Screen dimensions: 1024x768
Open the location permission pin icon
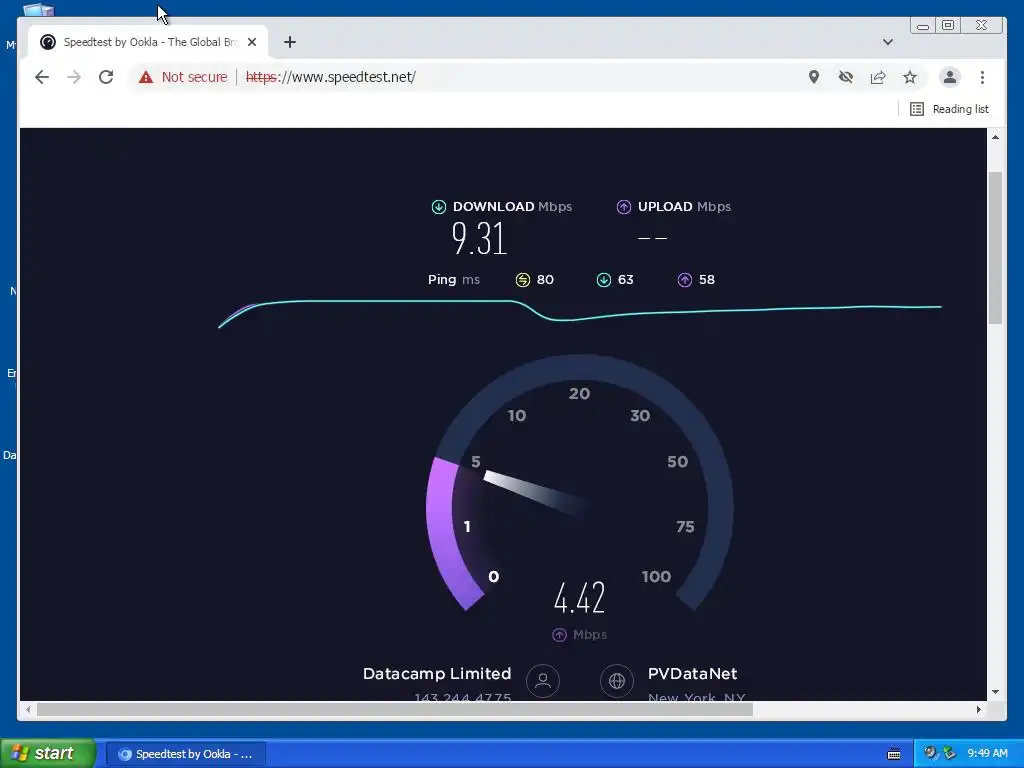point(814,77)
